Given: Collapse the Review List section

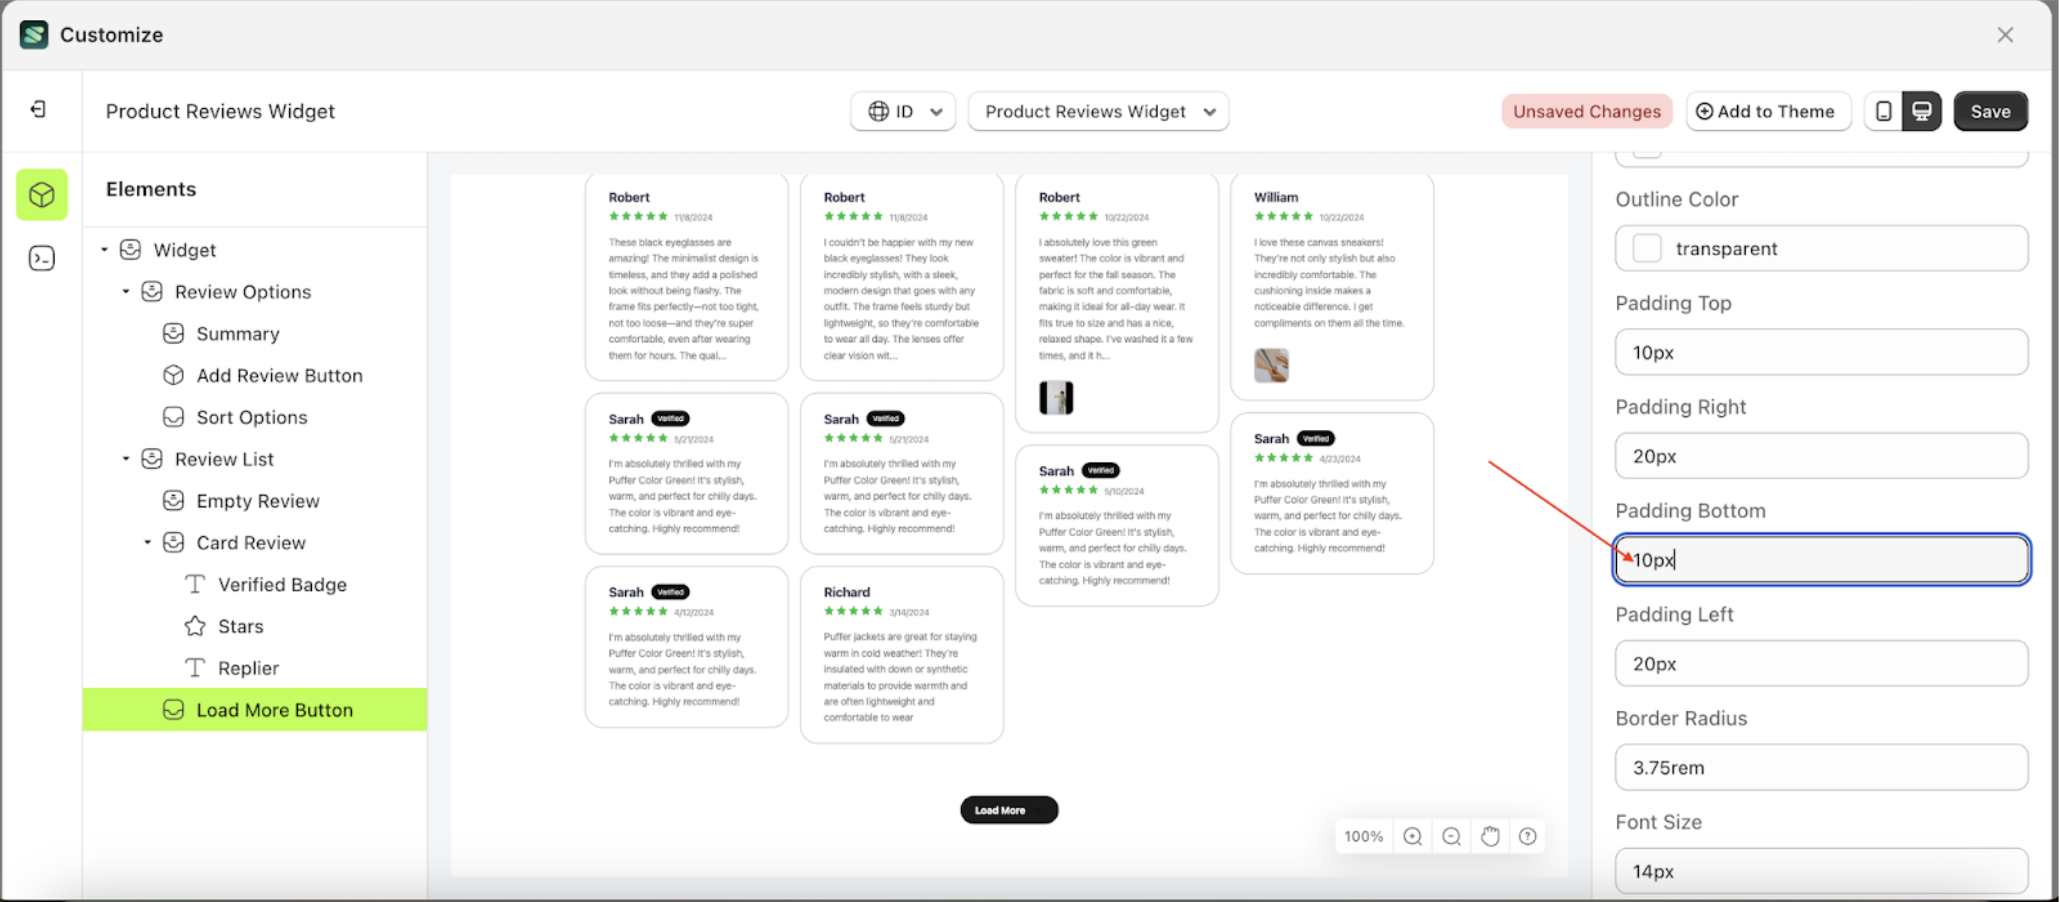Looking at the screenshot, I should coord(126,459).
